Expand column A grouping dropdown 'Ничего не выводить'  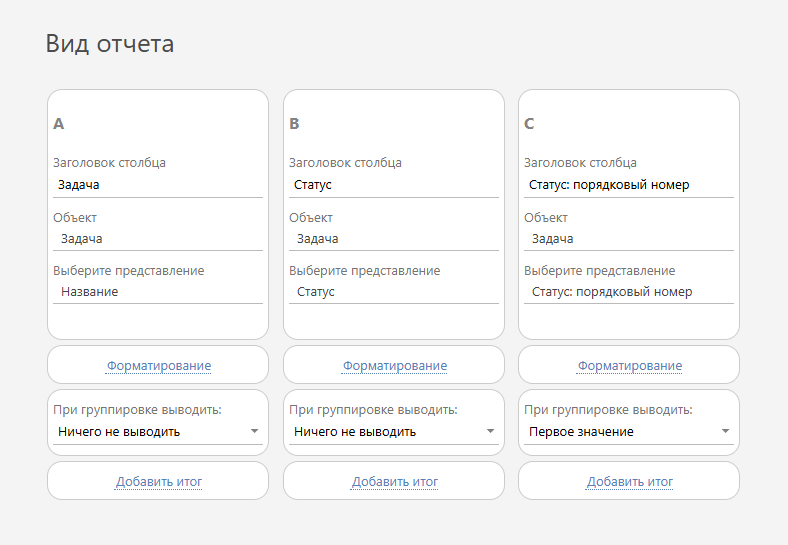click(158, 431)
